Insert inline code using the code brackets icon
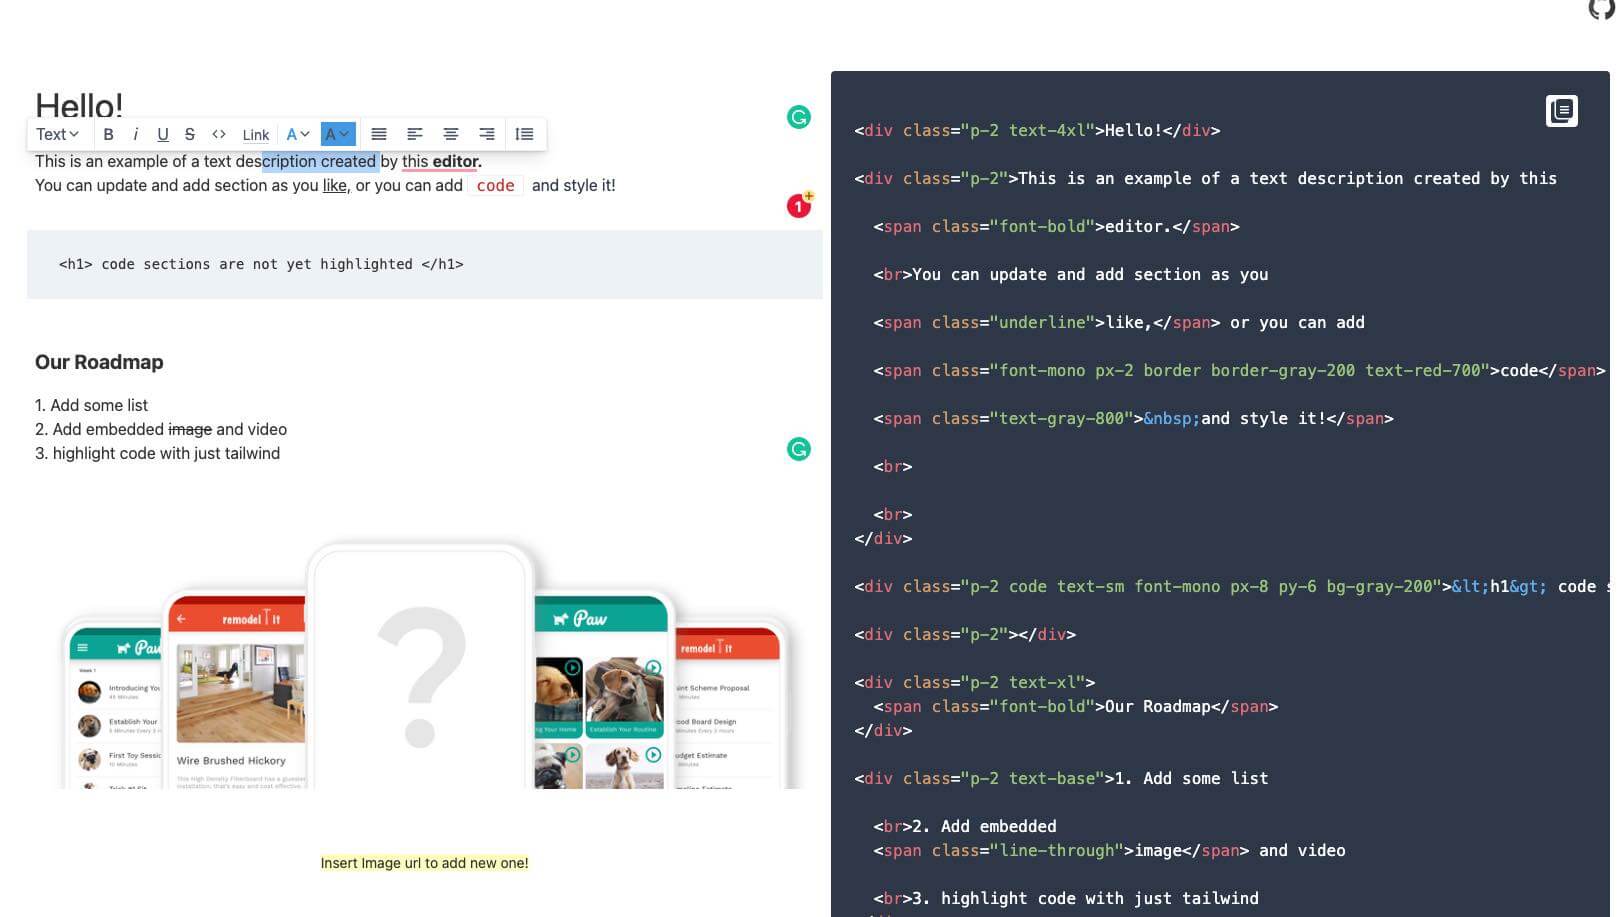Image resolution: width=1622 pixels, height=917 pixels. (220, 134)
